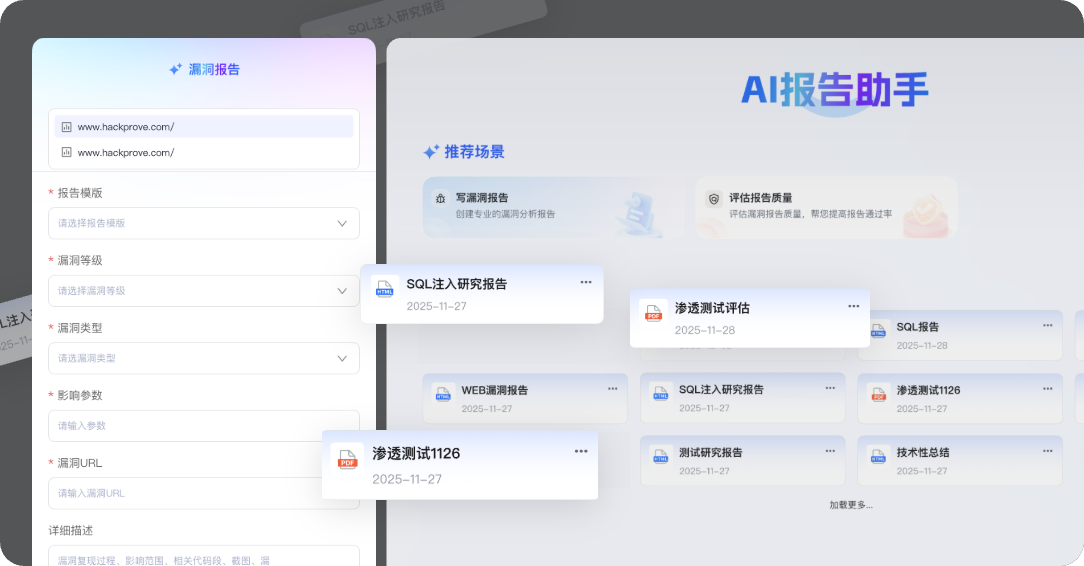Click the 加载更多 link
1084x566 pixels.
[850, 505]
